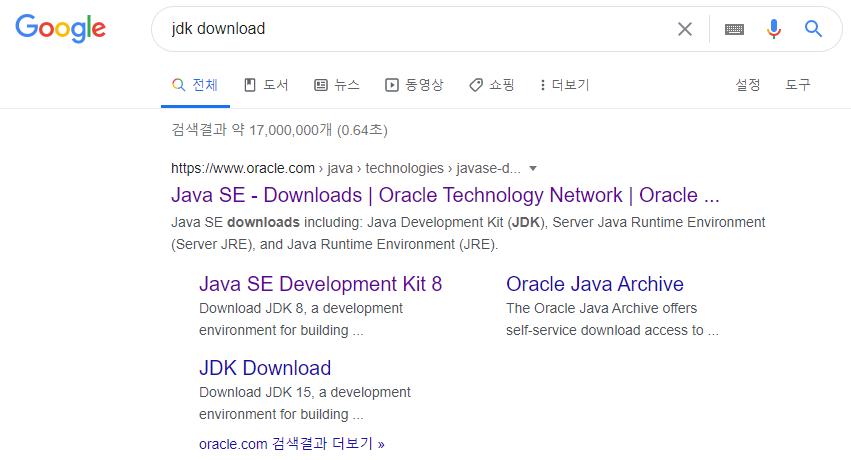Clear the search box with the X icon

point(685,29)
